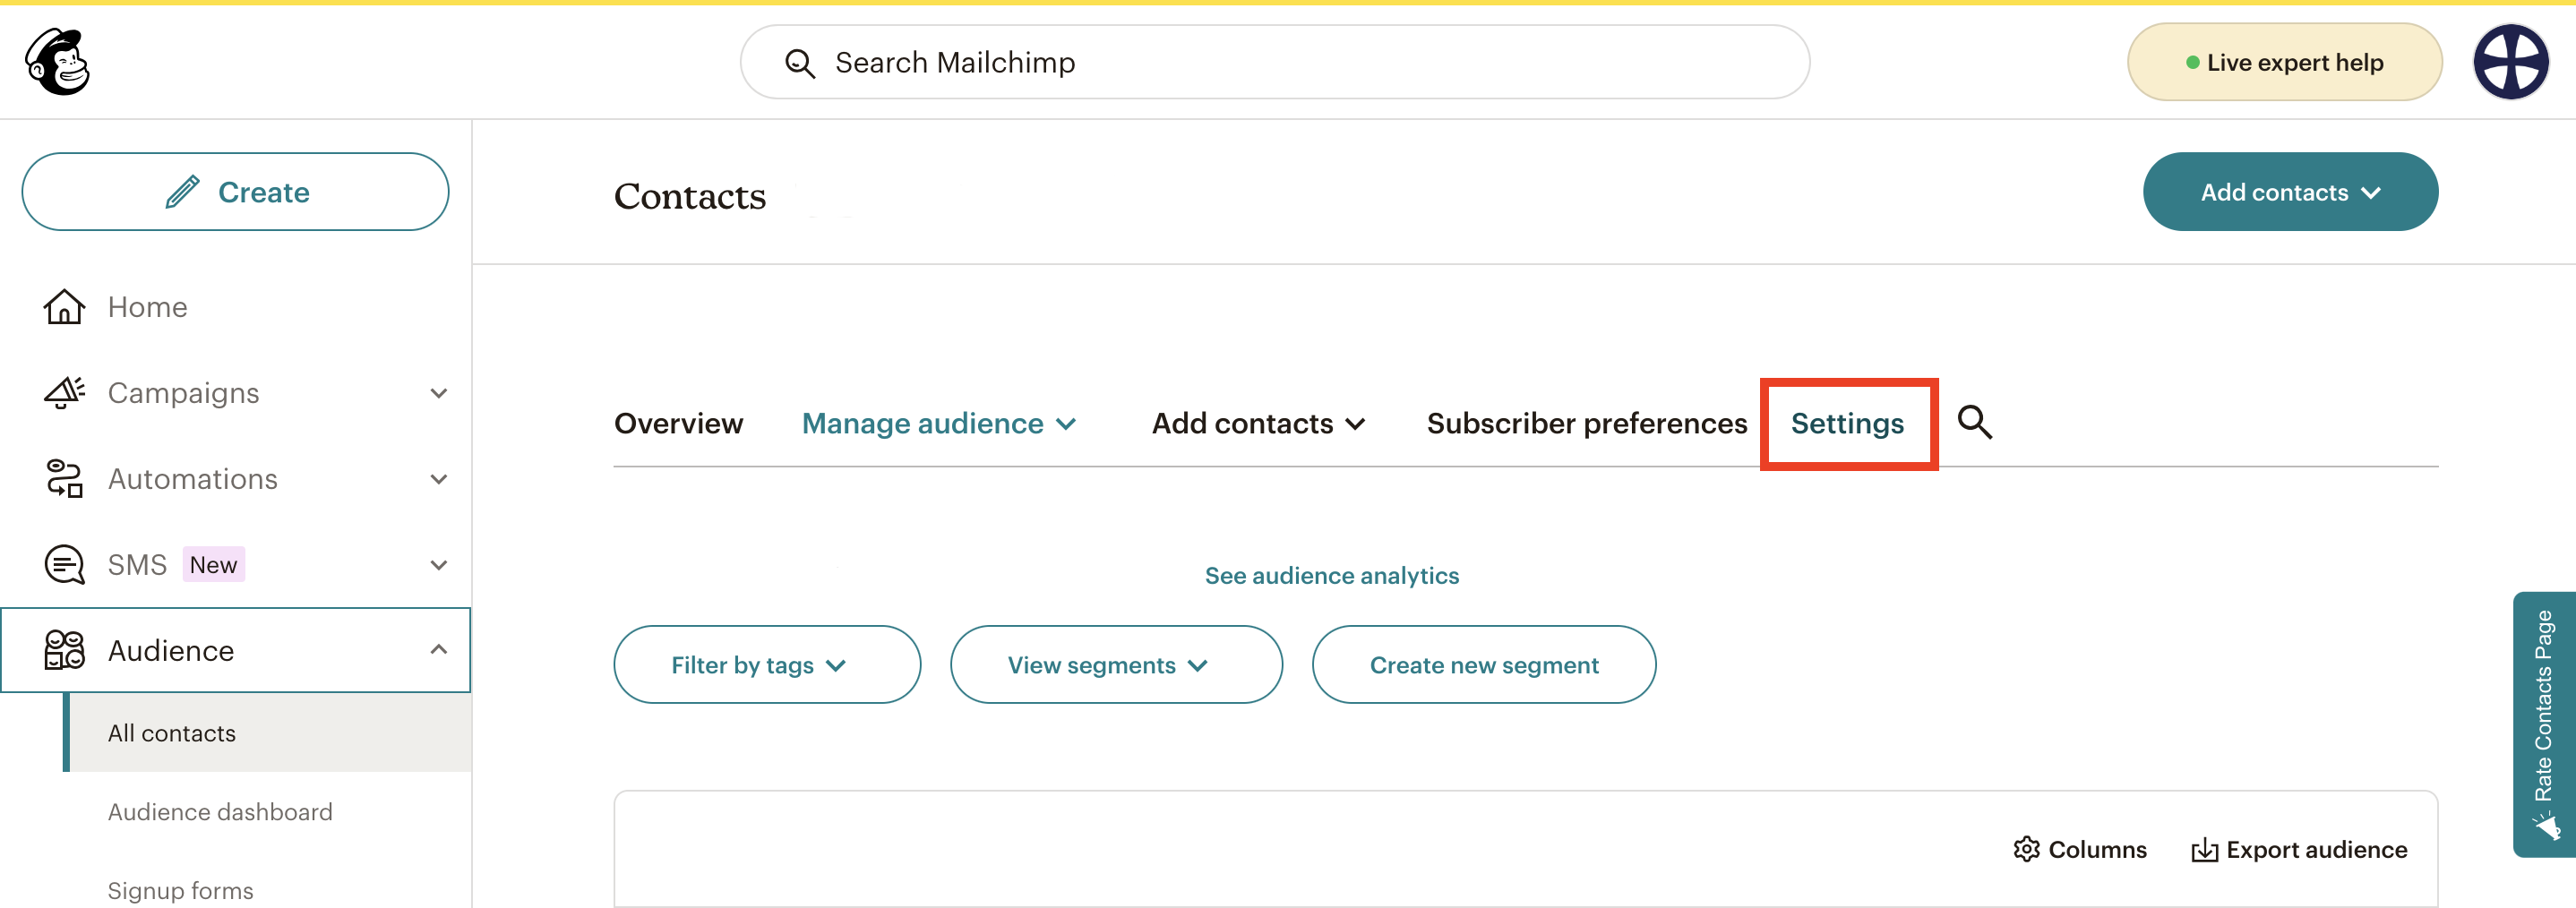Click Create new segment button
The image size is (2576, 908).
point(1484,665)
